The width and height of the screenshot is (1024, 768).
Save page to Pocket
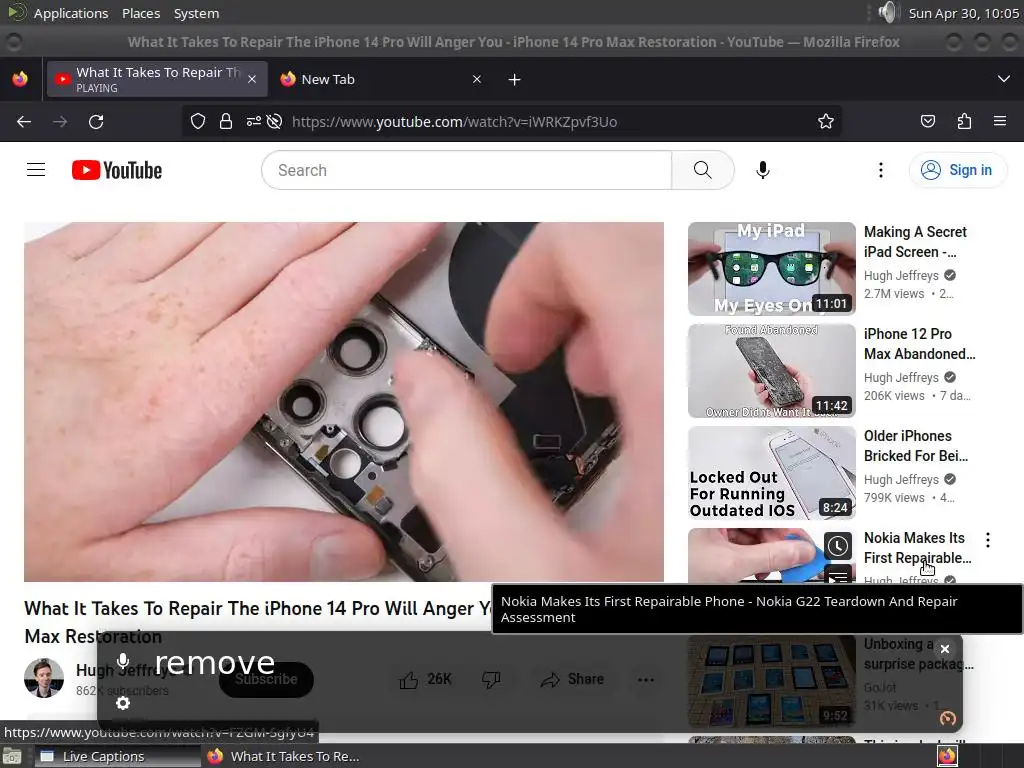[927, 121]
